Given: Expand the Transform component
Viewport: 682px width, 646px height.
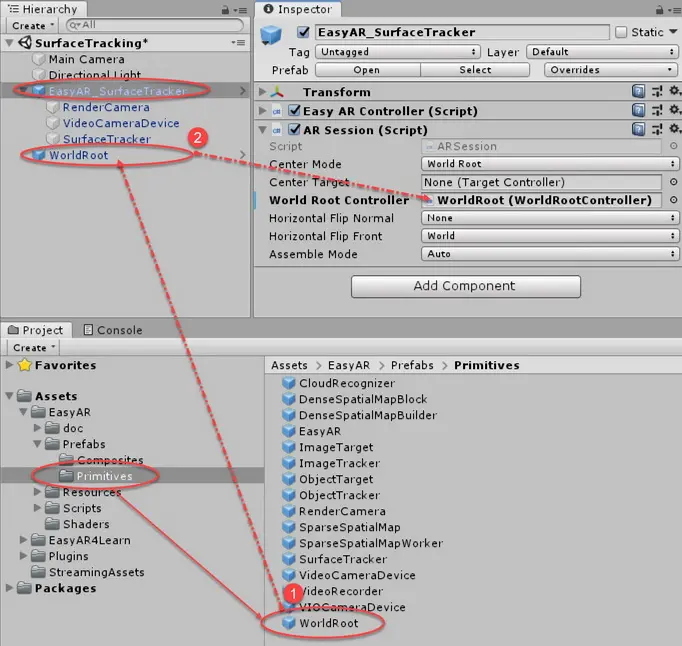Looking at the screenshot, I should (262, 91).
